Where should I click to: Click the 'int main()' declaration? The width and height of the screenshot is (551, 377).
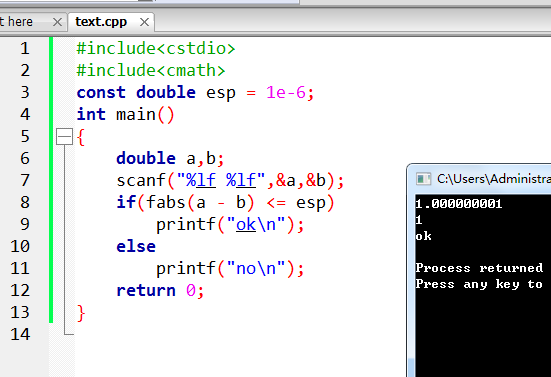[125, 115]
